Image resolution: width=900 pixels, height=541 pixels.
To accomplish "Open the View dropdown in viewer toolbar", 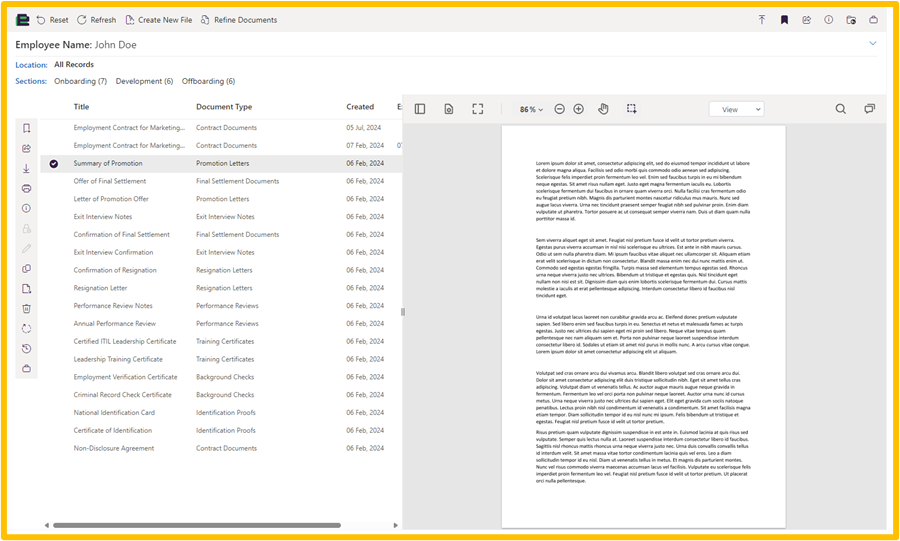I will point(736,109).
